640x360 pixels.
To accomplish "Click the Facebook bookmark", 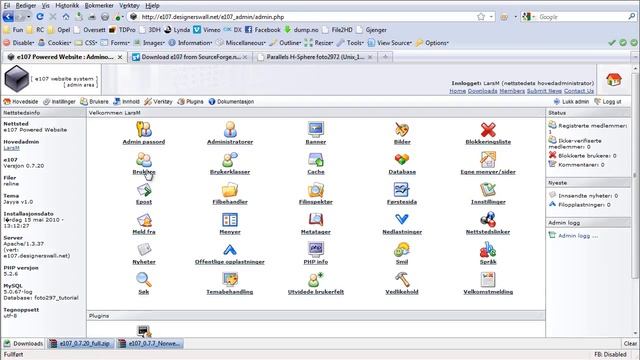I will tap(262, 30).
